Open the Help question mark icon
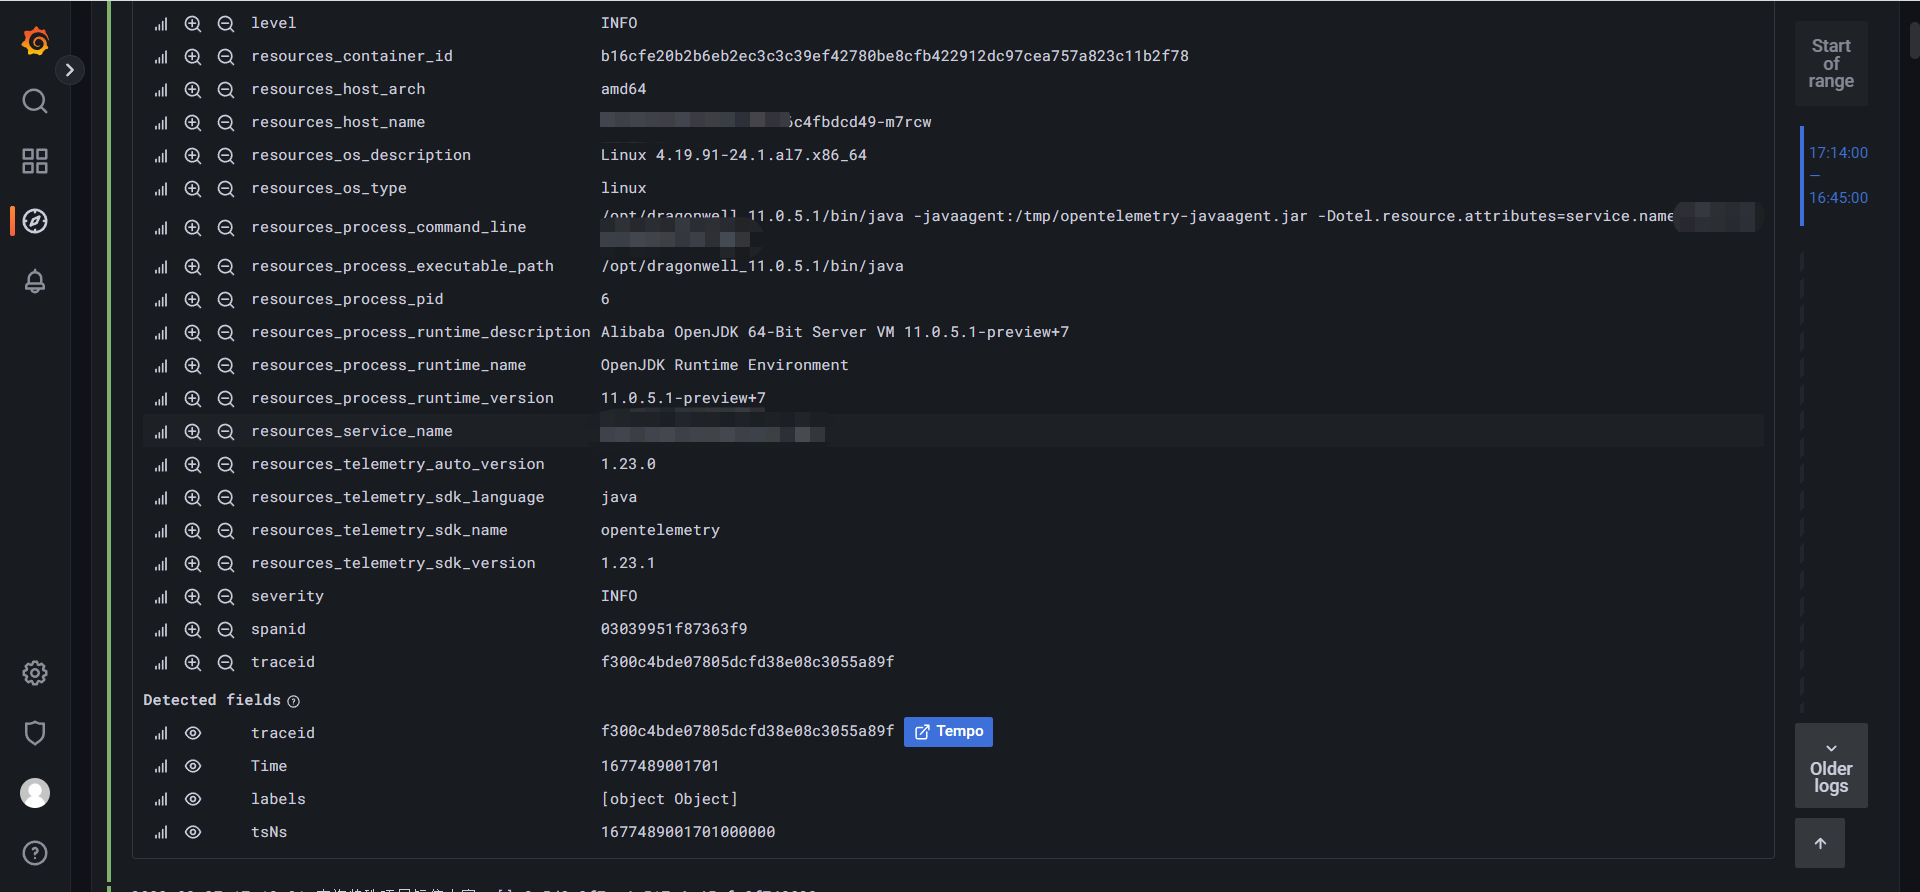Image resolution: width=1920 pixels, height=892 pixels. coord(35,853)
